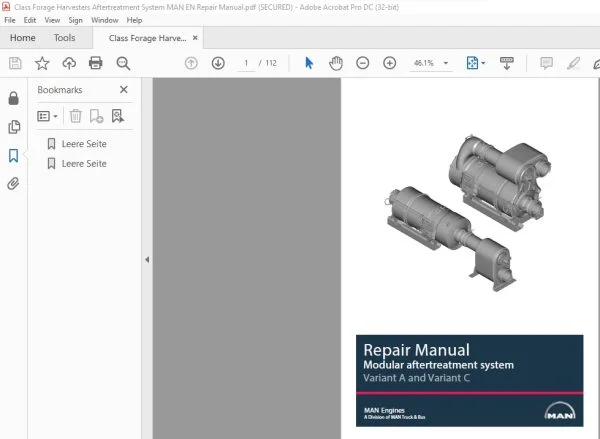
Task: Close the Bookmarks panel
Action: [x=124, y=90]
